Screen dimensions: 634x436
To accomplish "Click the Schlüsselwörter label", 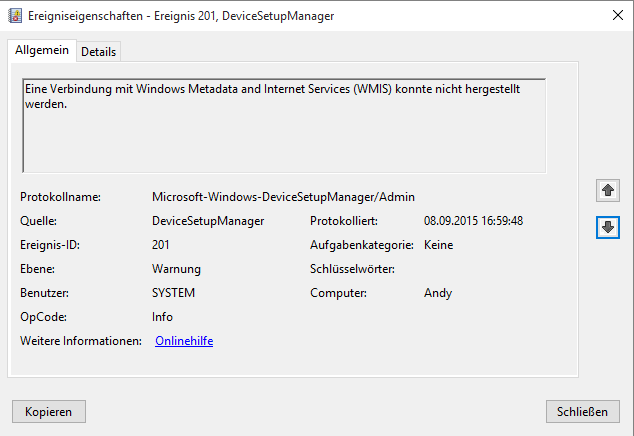I will pos(353,269).
